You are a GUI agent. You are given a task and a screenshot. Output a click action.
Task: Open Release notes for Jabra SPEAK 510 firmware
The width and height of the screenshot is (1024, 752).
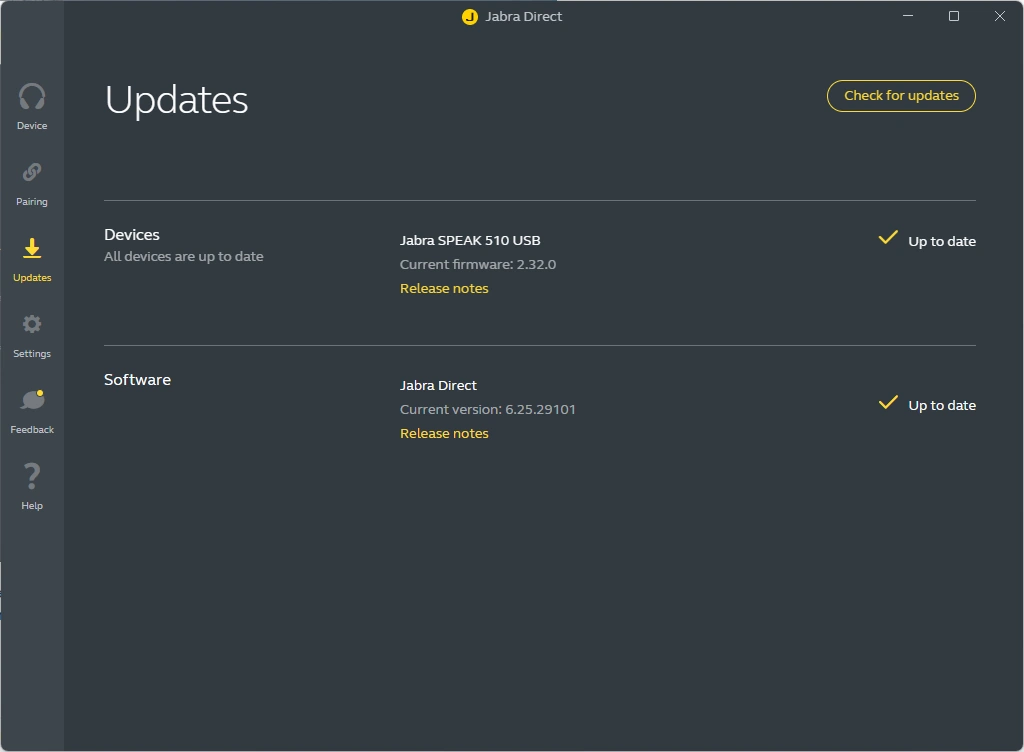tap(444, 289)
